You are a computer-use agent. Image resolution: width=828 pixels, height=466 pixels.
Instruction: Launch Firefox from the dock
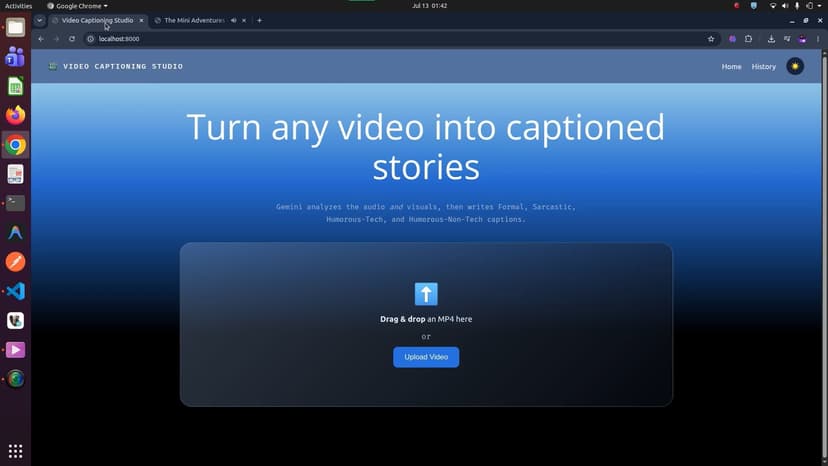(15, 115)
